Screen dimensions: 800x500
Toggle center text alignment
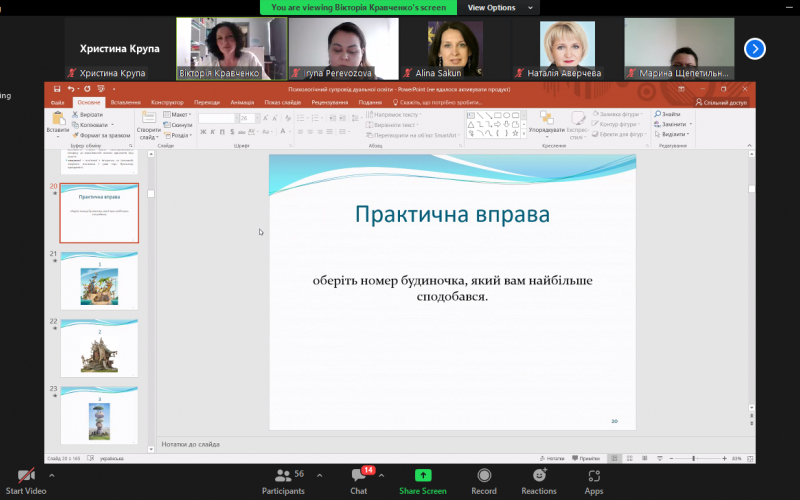(310, 132)
